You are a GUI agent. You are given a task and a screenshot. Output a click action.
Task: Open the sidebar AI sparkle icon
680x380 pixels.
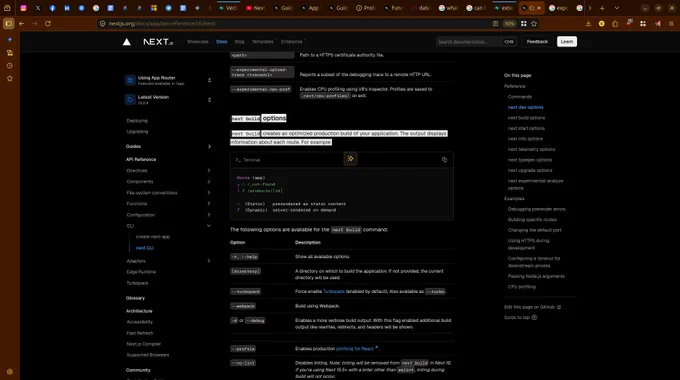point(10,39)
